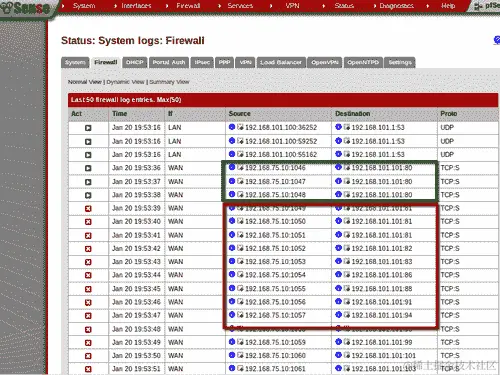
Task: Open the PPP logs tab
Action: pos(224,62)
